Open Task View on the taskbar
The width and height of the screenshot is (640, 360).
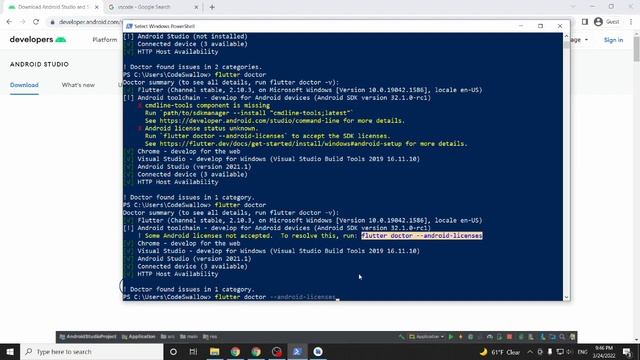pyautogui.click(x=193, y=351)
